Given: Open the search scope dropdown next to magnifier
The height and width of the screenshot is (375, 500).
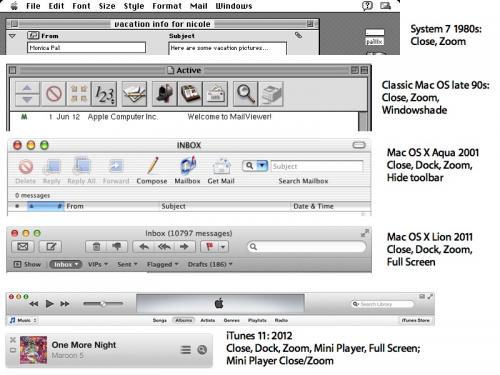Looking at the screenshot, I should tap(262, 166).
